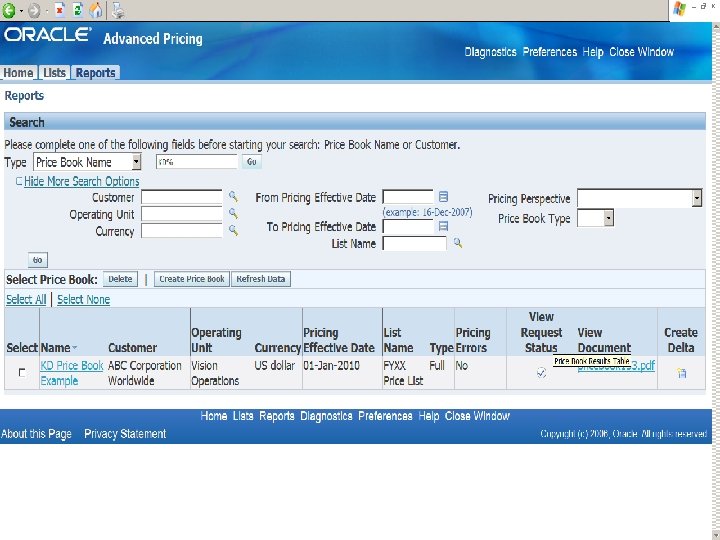Click the footer Reports link
Screen dimensions: 720x540
pos(276,416)
